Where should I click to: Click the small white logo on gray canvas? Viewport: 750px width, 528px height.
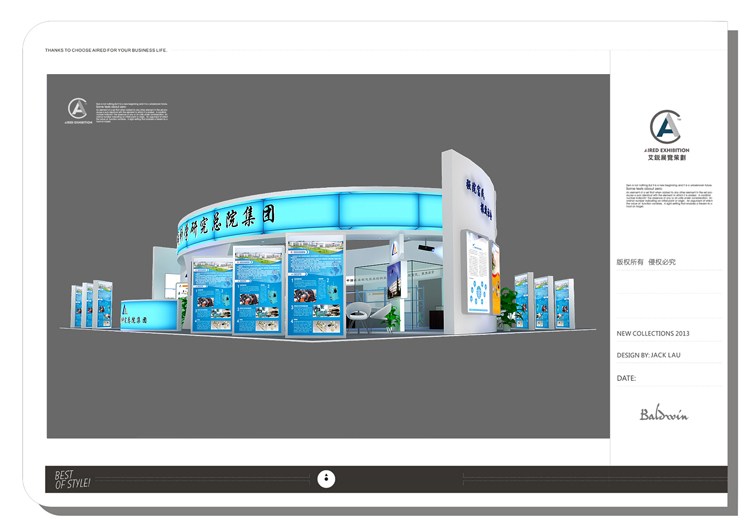point(78,110)
